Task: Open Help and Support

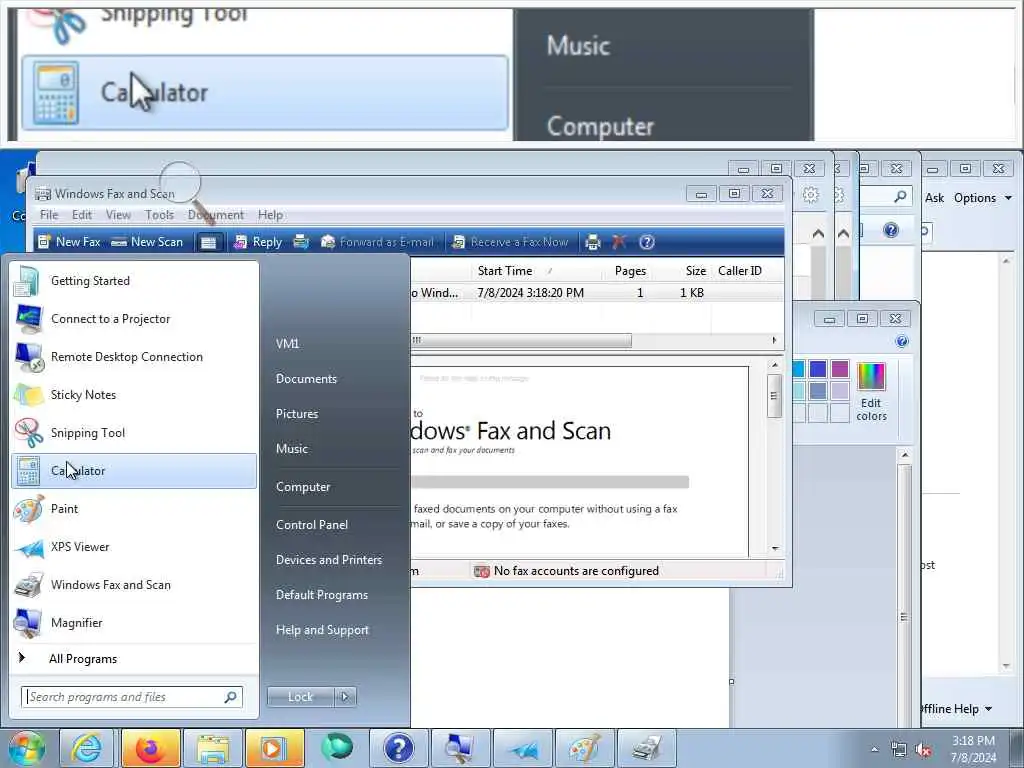Action: point(322,630)
